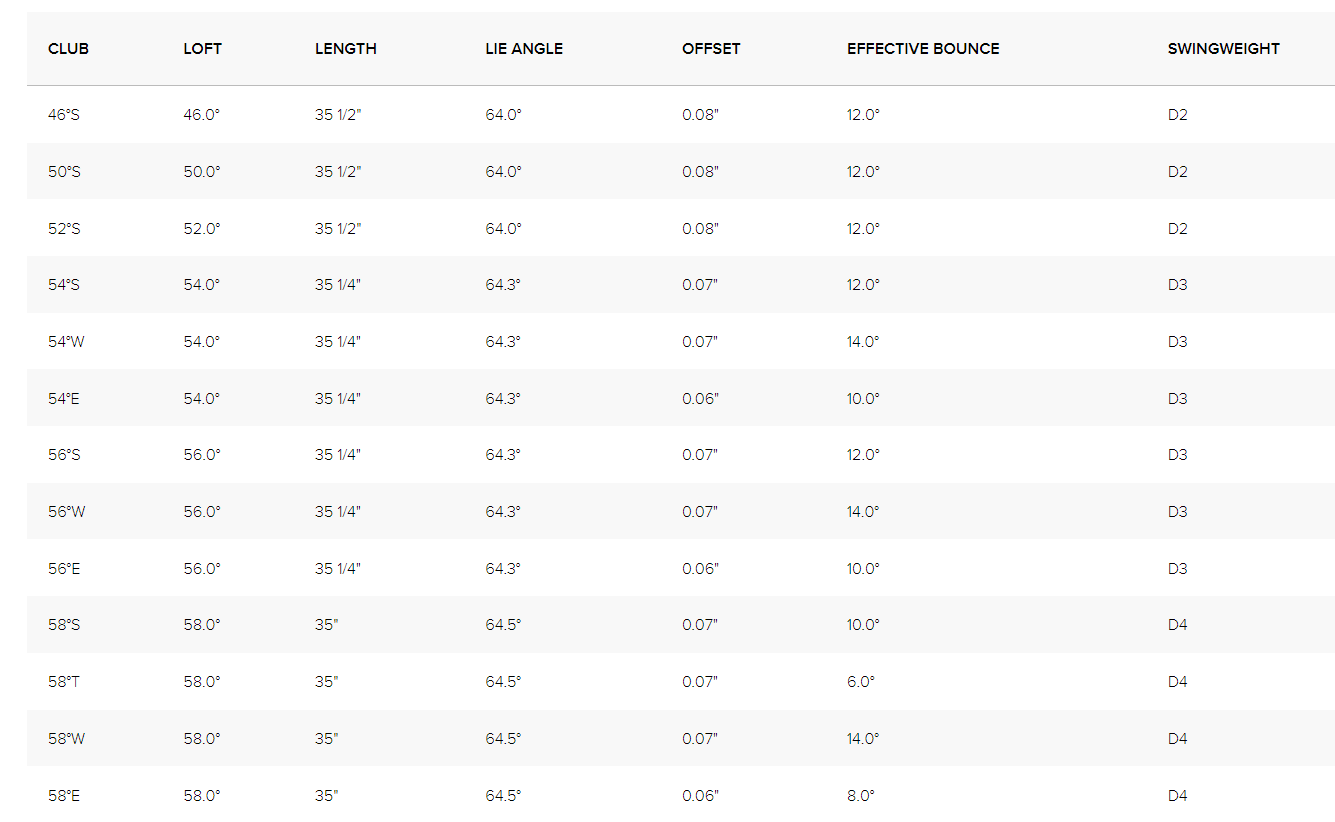
Task: Click the 6.0° effective bounce value
Action: 860,682
